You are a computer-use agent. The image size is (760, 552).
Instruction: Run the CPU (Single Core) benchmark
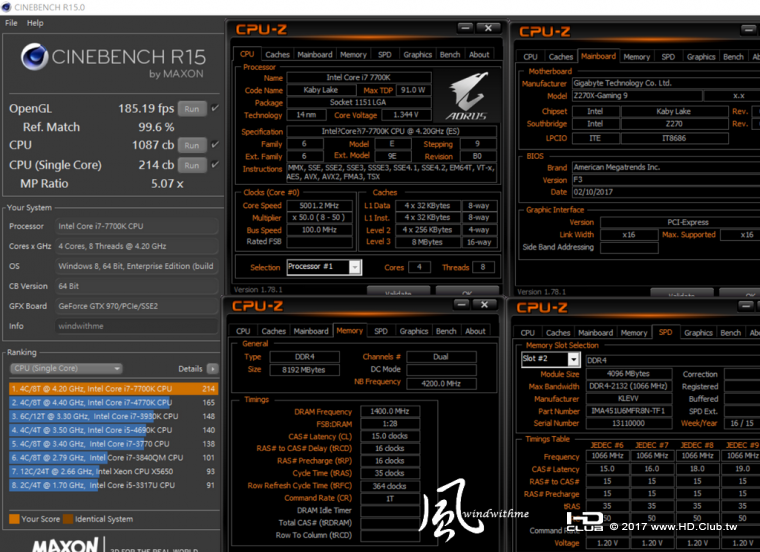[x=192, y=165]
